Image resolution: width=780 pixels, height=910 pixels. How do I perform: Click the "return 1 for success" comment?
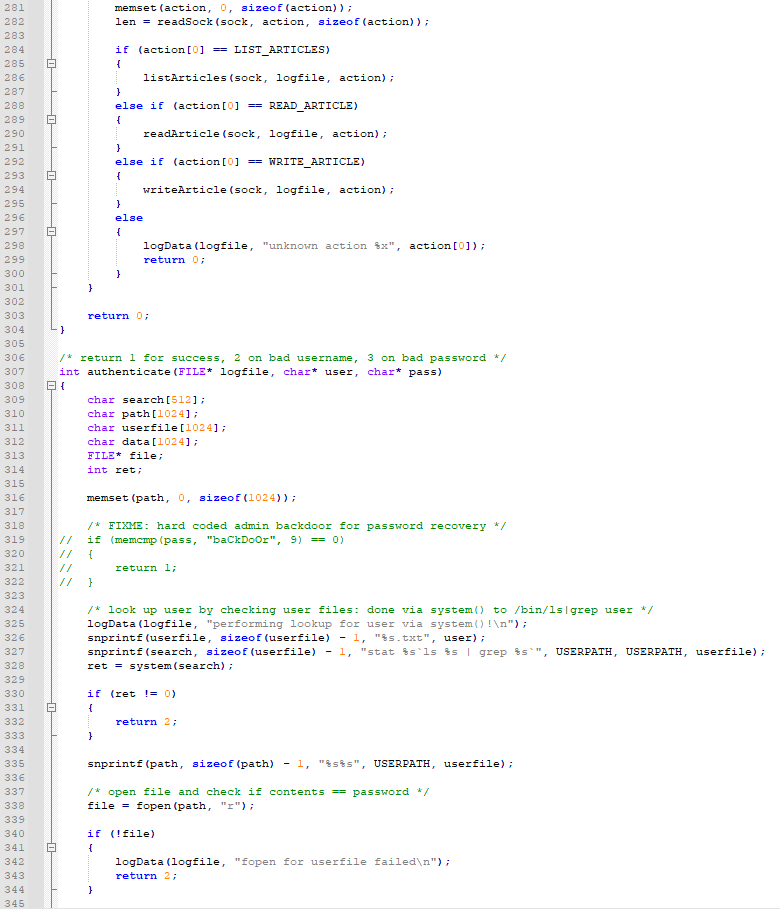point(283,358)
